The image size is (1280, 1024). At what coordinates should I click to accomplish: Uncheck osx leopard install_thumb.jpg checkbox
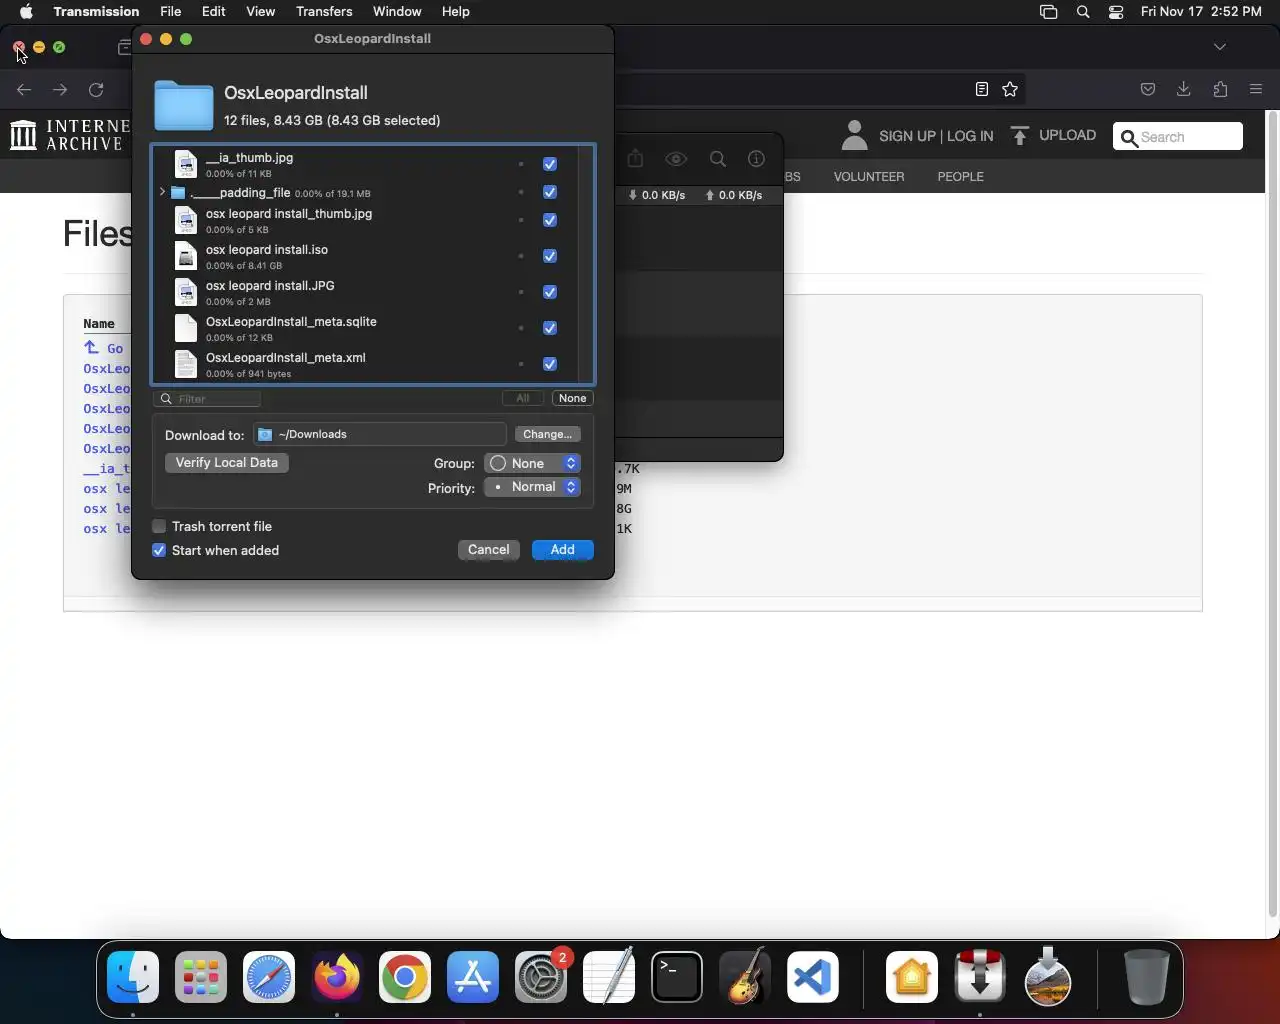point(550,220)
